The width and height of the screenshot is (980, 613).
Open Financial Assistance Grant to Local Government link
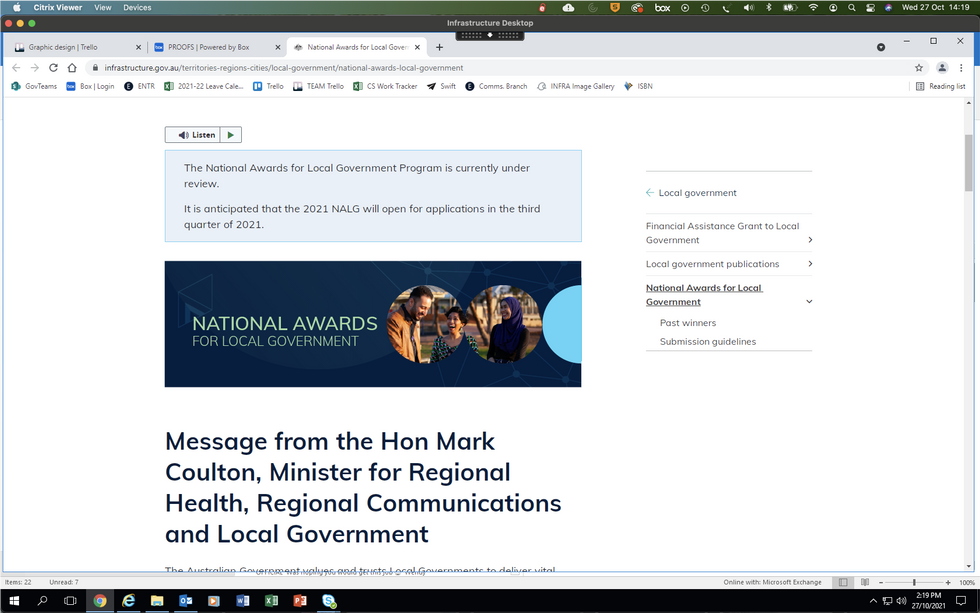(722, 232)
